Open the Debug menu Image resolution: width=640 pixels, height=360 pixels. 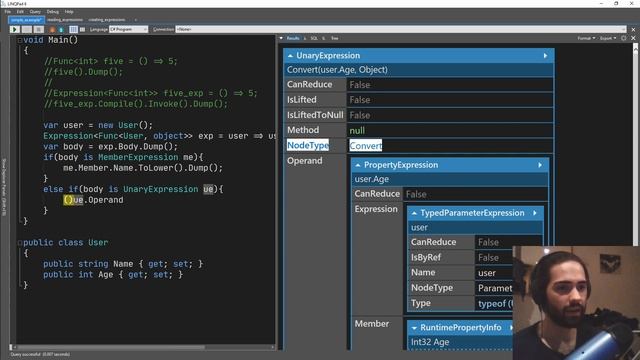click(52, 12)
